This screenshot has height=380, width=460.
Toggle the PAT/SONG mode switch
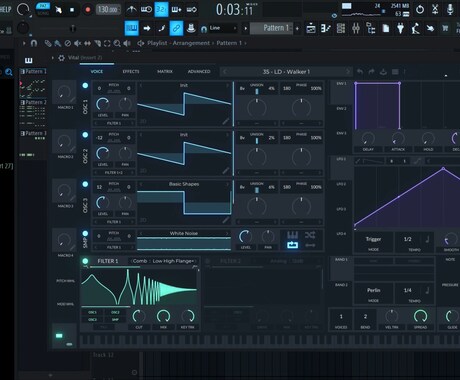pyautogui.click(x=43, y=9)
